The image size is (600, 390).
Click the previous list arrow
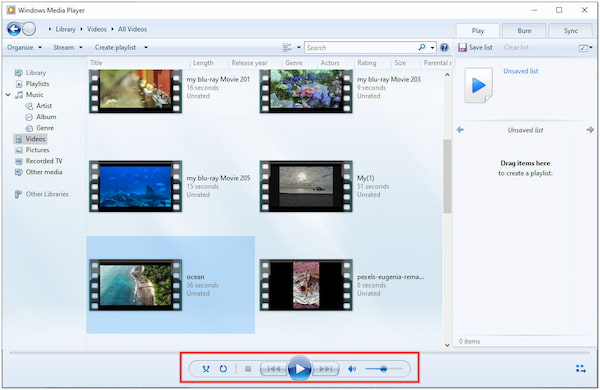(460, 130)
